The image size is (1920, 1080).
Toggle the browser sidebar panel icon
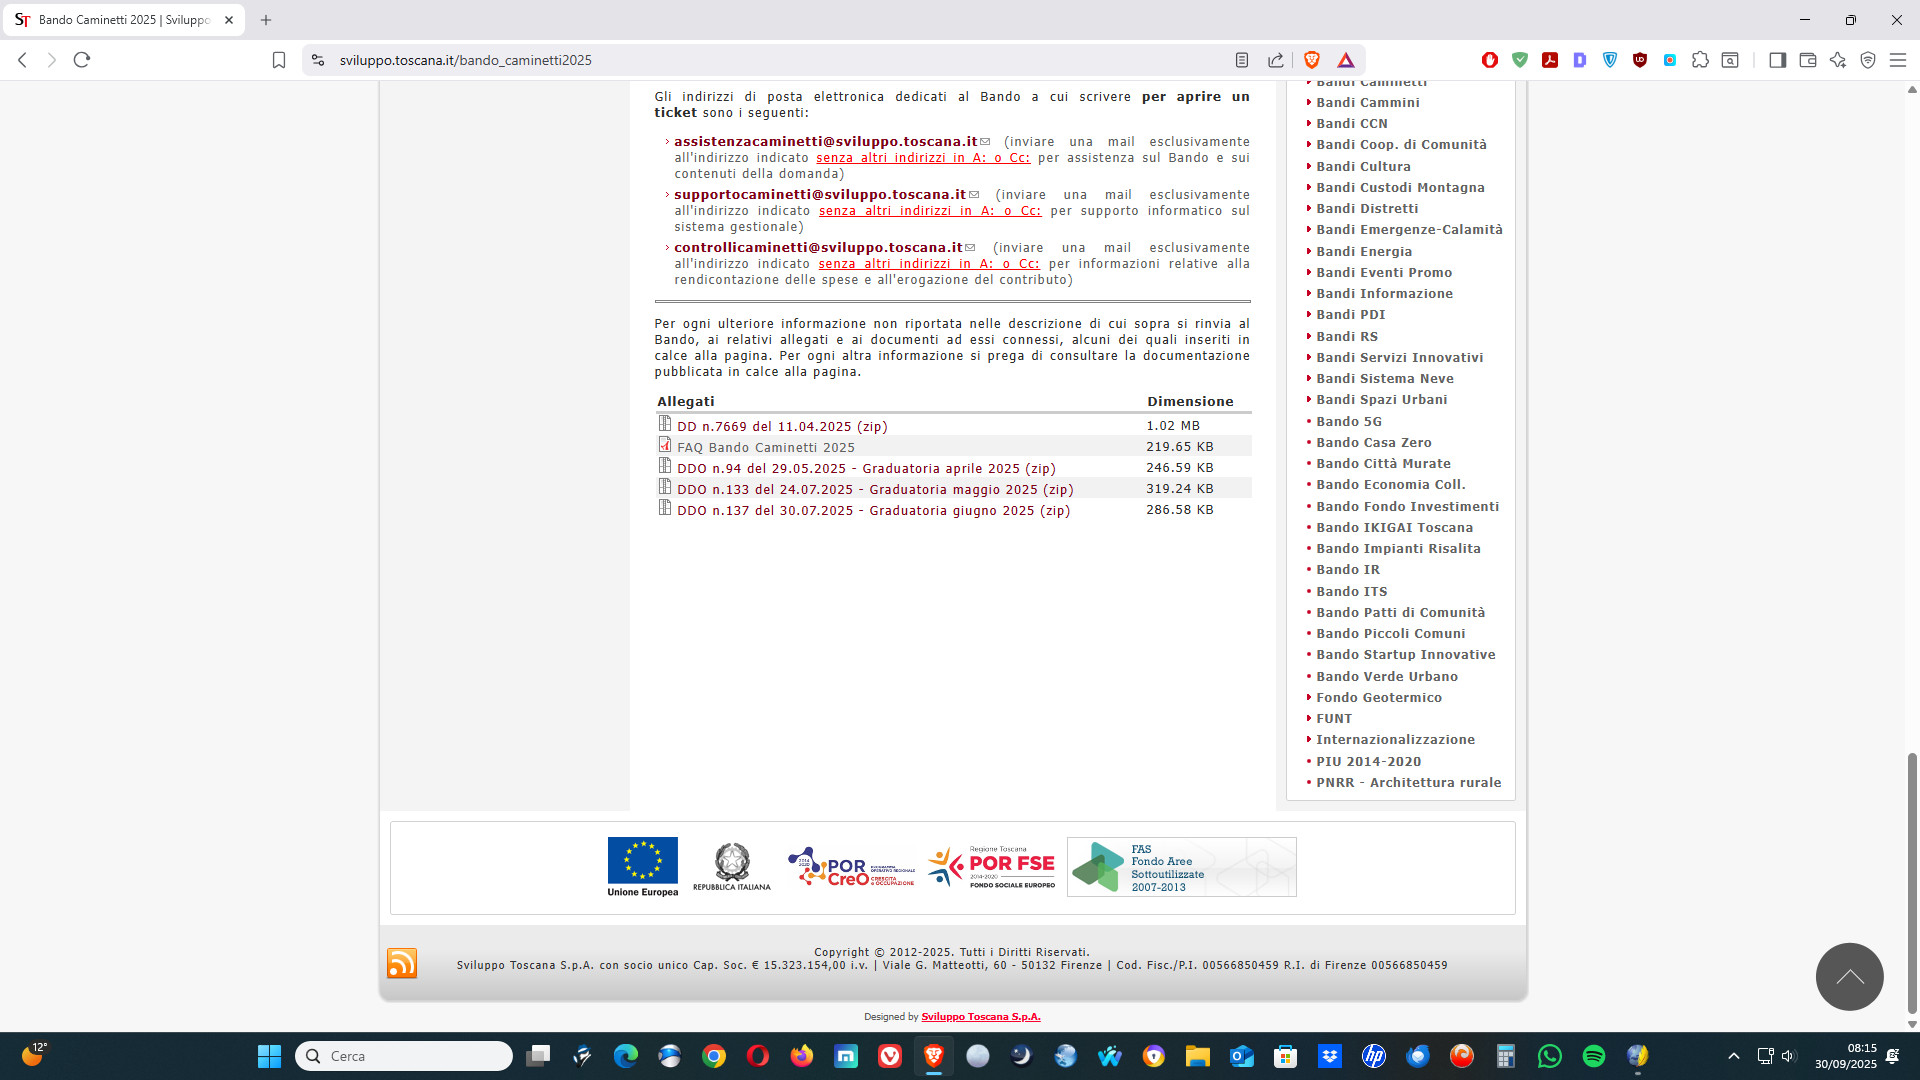[x=1777, y=60]
